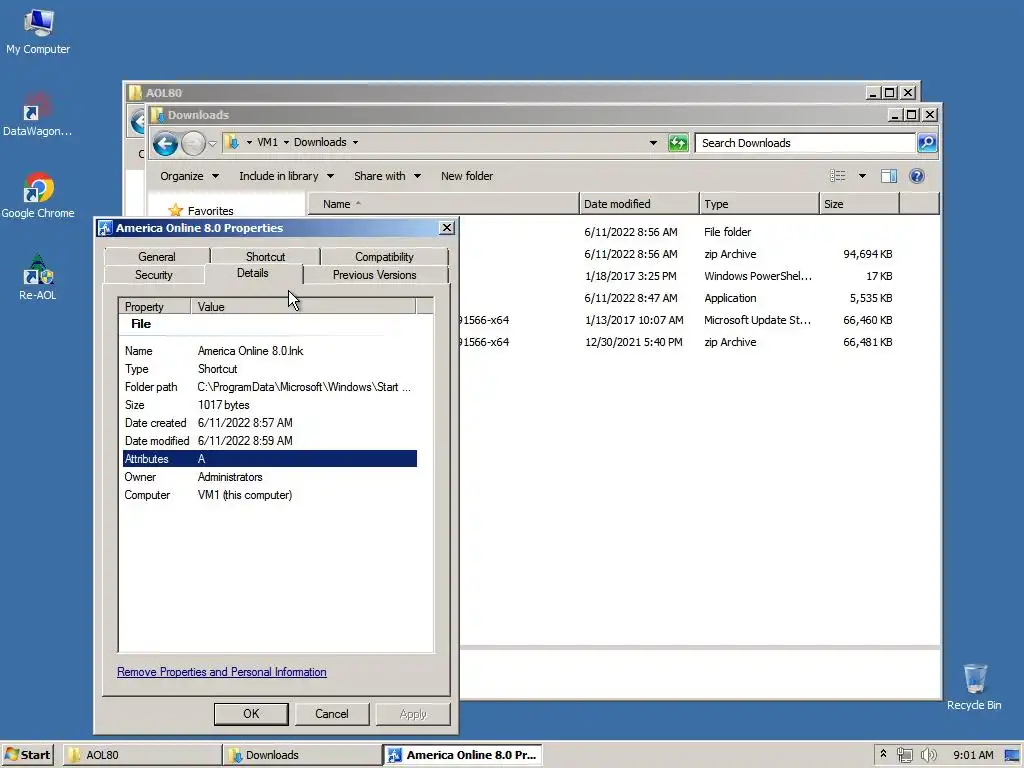
Task: Select the Folder path property row
Action: click(x=270, y=387)
